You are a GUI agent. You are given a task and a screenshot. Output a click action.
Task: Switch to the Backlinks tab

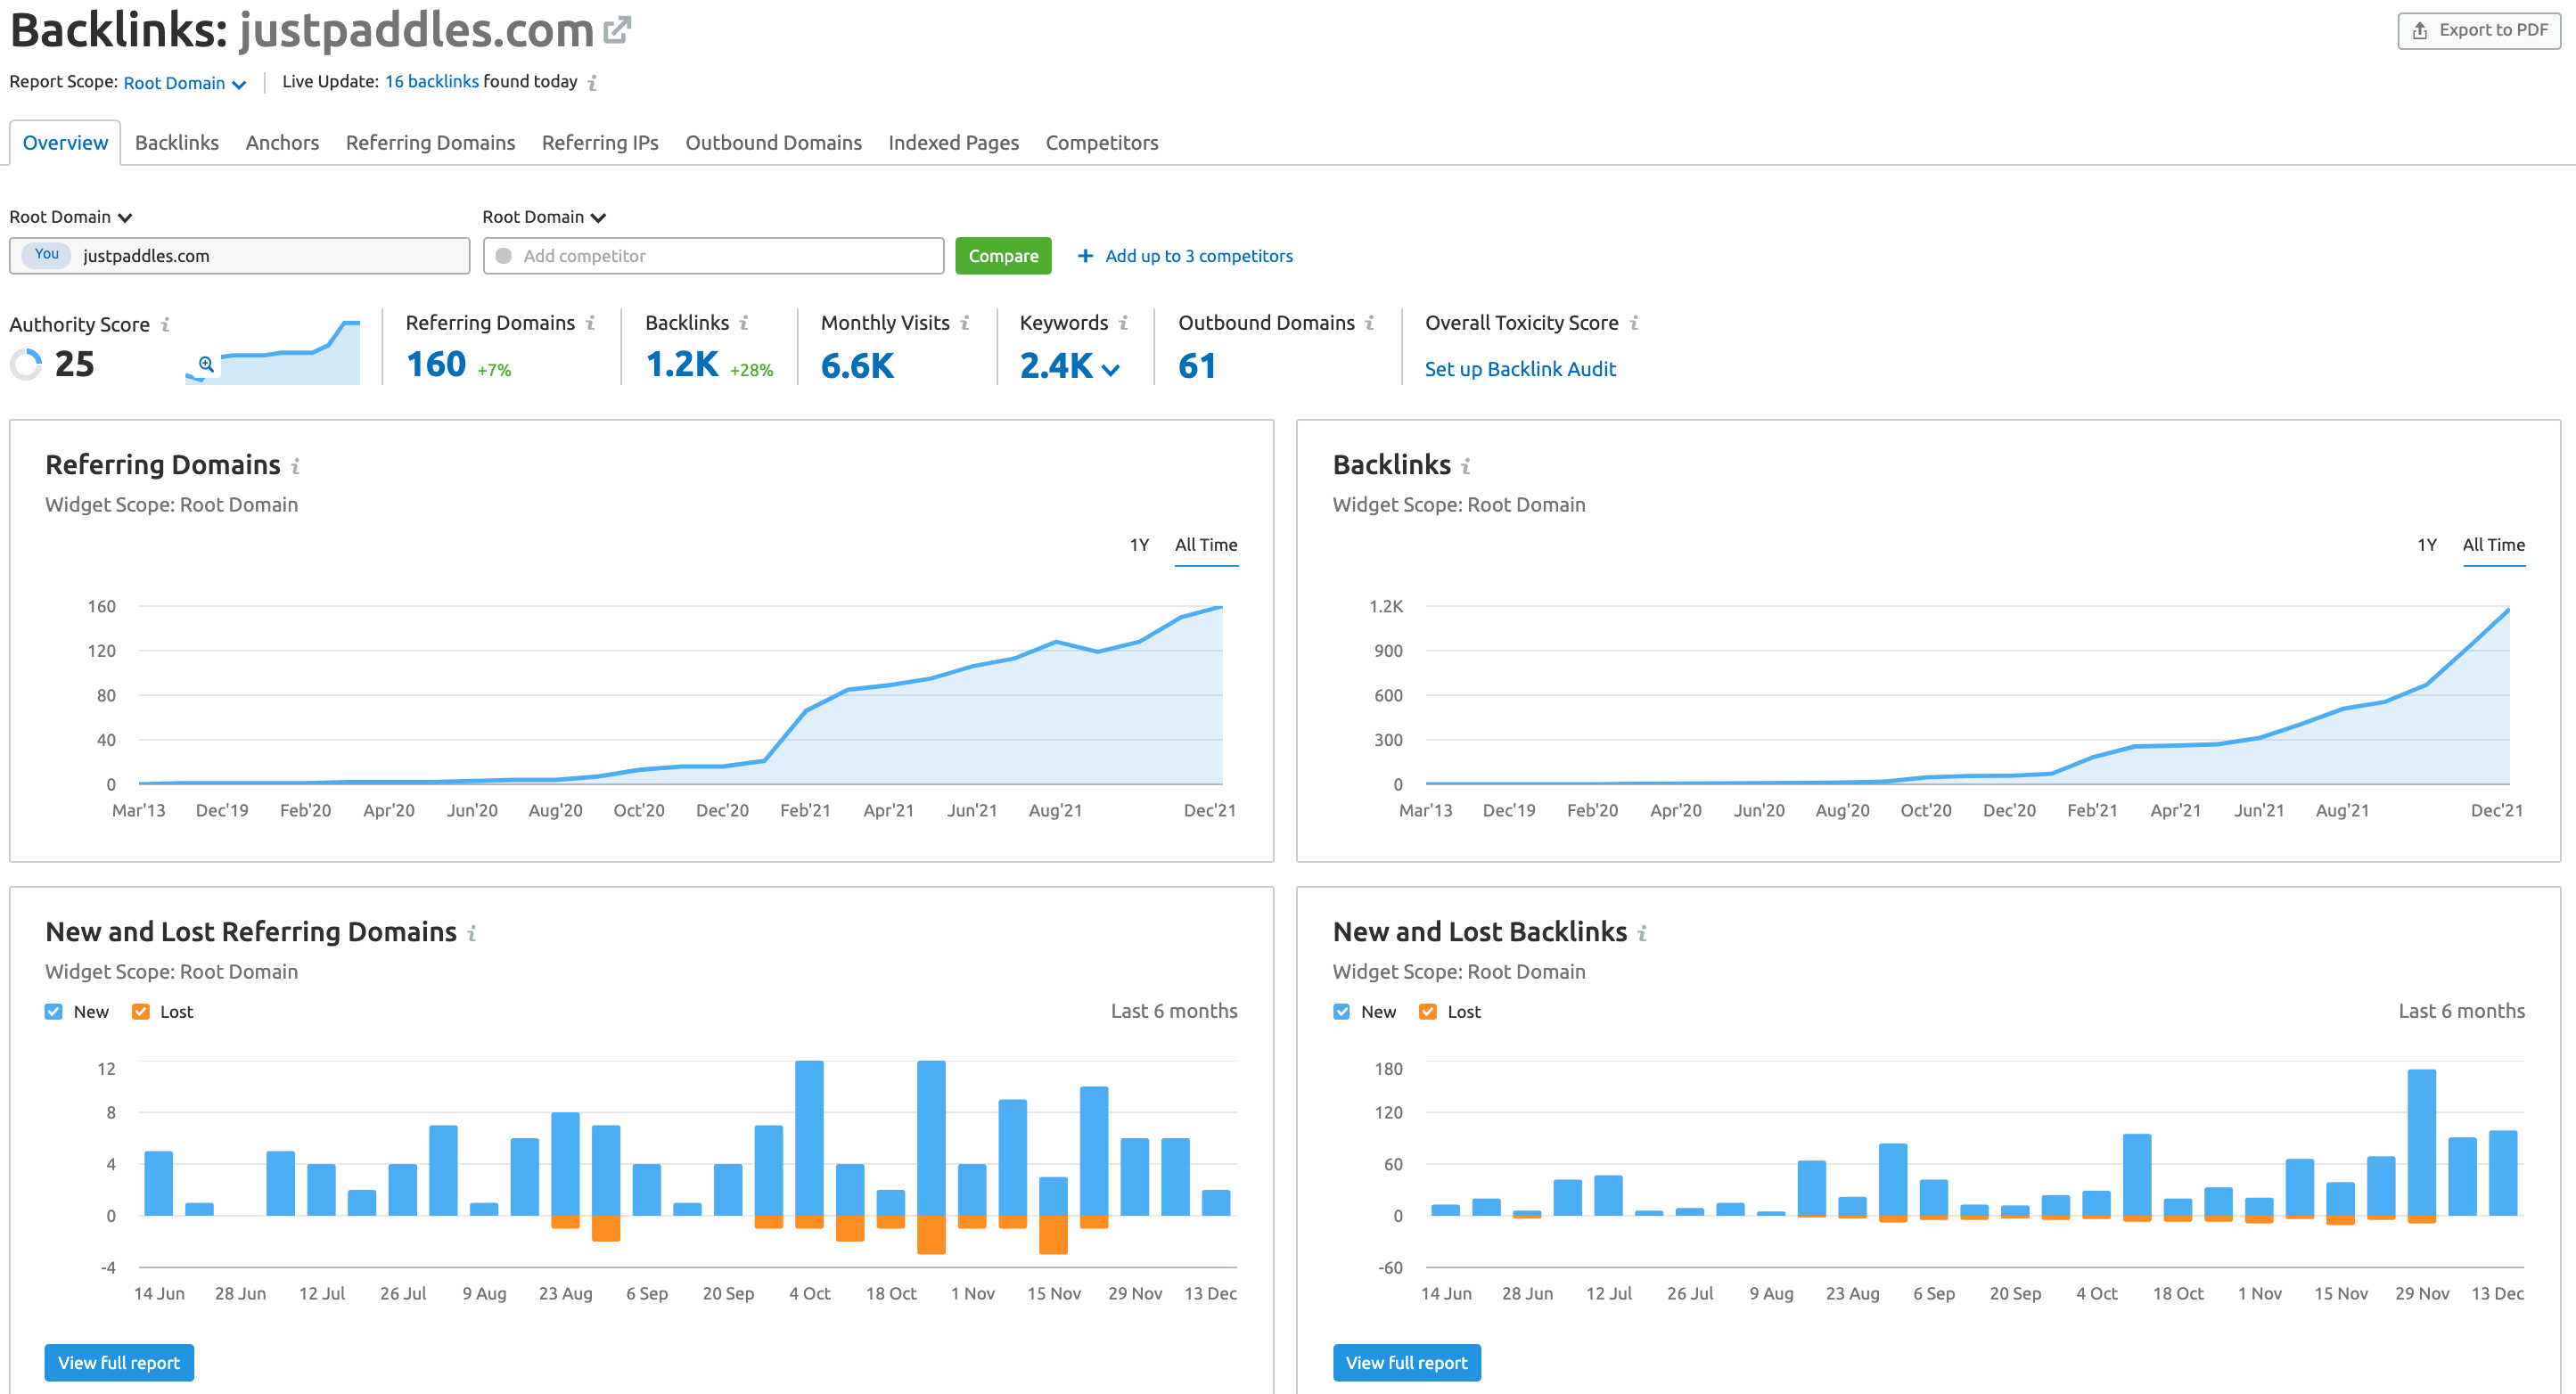pyautogui.click(x=177, y=143)
